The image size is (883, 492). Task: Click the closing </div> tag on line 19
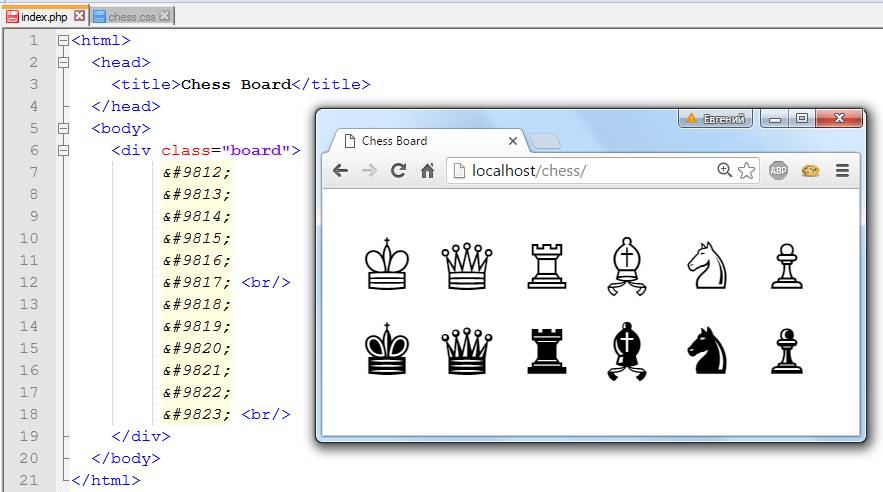(x=141, y=436)
